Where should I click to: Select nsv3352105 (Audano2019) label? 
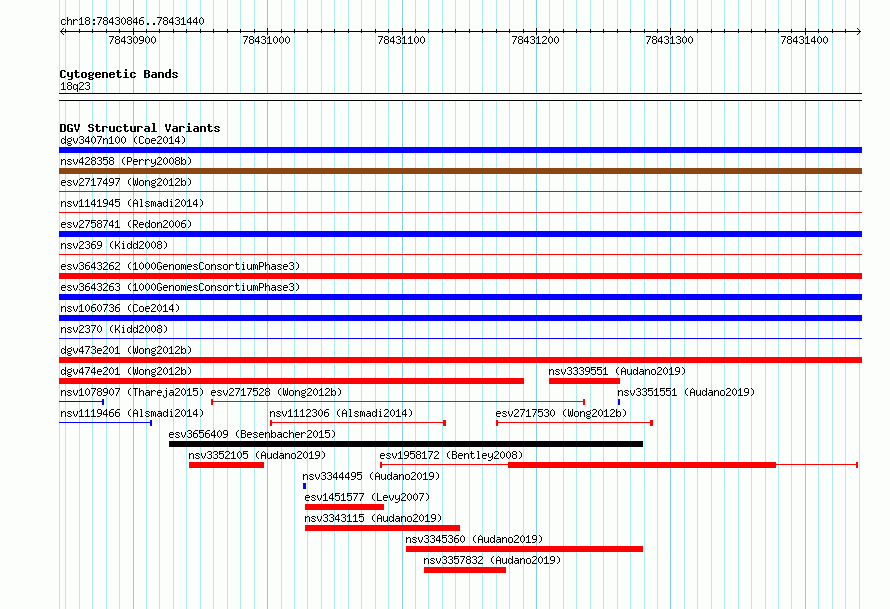click(257, 455)
